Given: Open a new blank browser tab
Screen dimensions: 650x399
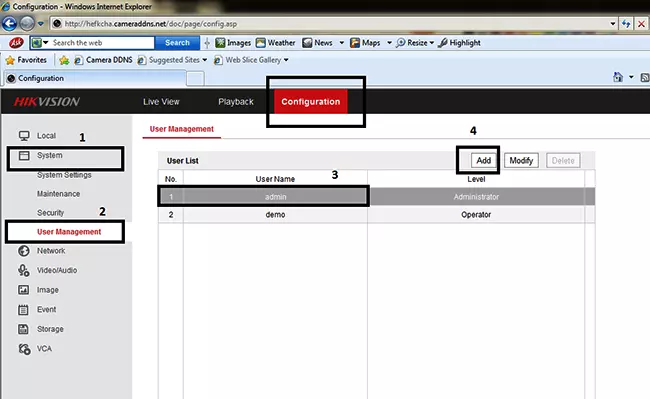Looking at the screenshot, I should pos(195,78).
